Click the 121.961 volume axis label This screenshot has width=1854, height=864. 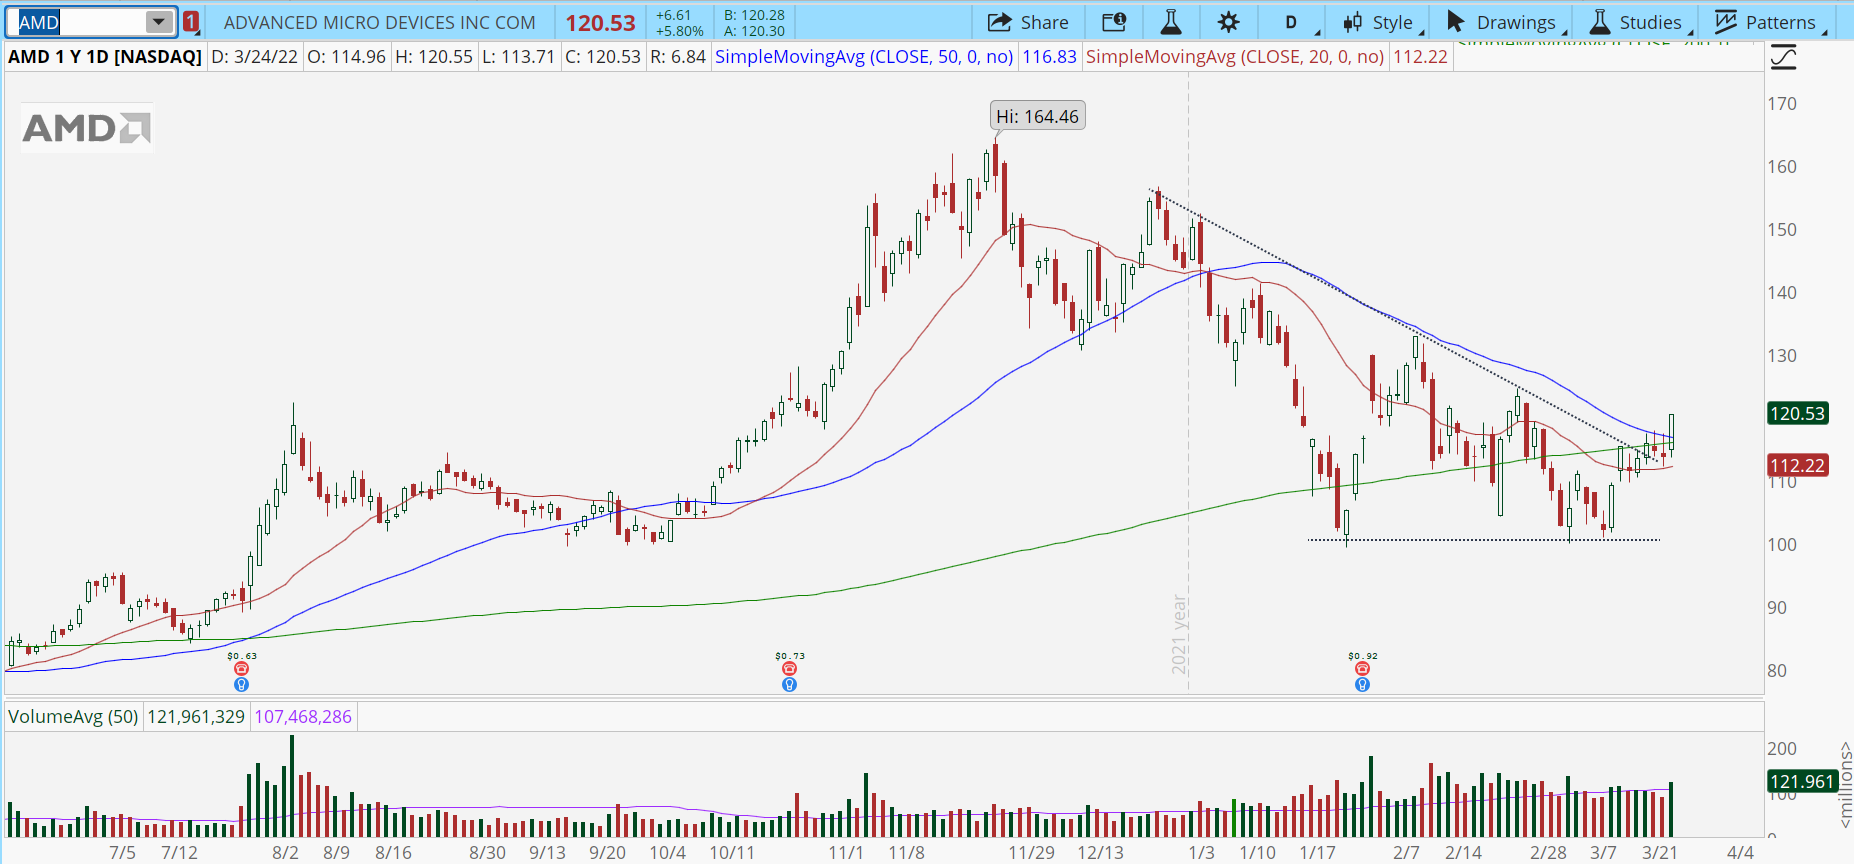coord(1802,782)
